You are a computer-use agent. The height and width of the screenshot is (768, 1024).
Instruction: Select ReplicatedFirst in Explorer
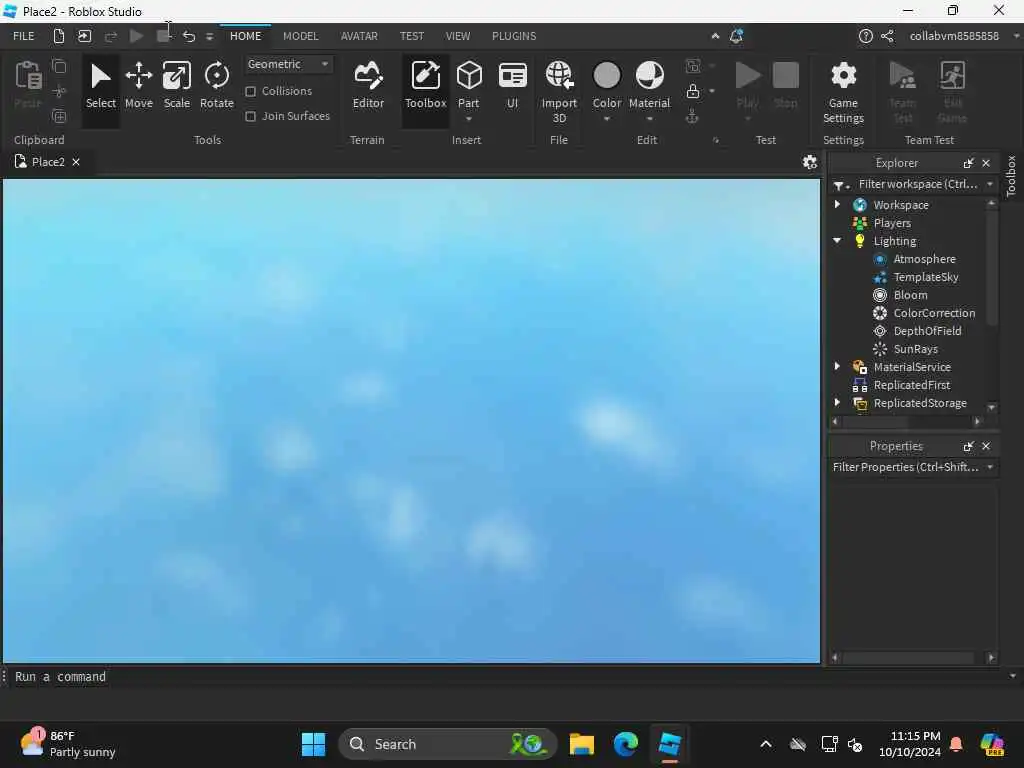click(x=912, y=385)
